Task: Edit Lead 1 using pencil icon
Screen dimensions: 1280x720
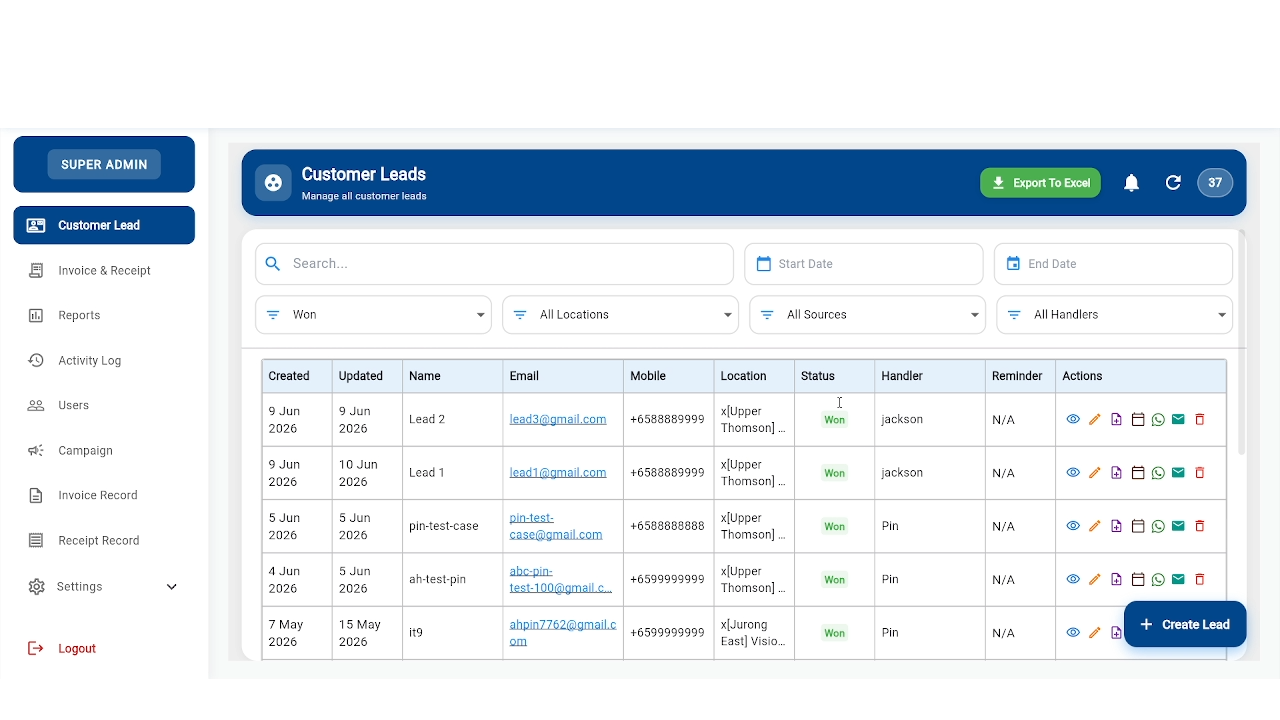Action: (x=1095, y=473)
